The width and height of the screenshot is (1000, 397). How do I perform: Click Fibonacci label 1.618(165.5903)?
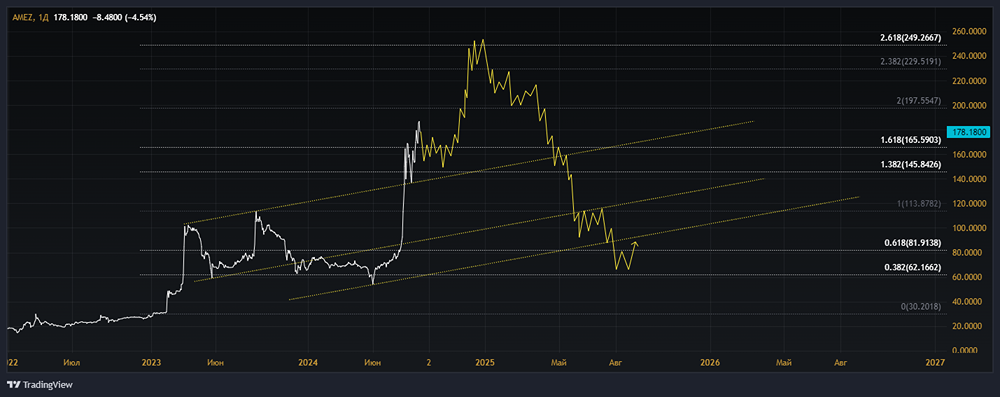910,140
